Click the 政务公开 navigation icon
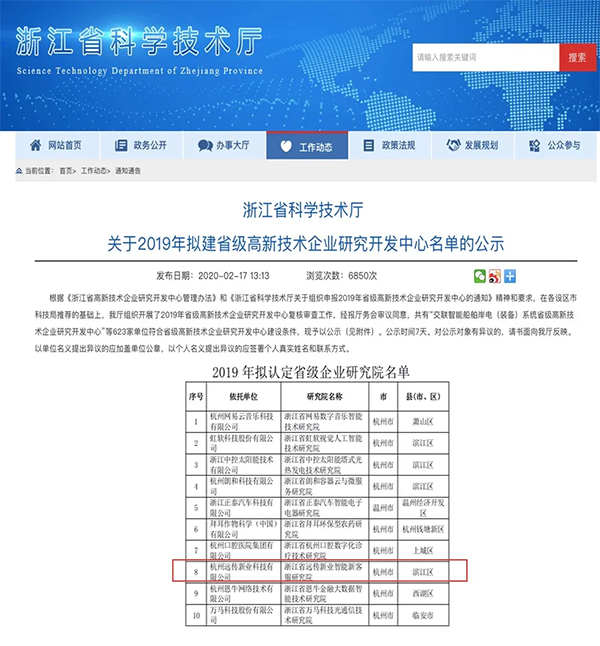Image resolution: width=600 pixels, height=646 pixels. pos(120,145)
